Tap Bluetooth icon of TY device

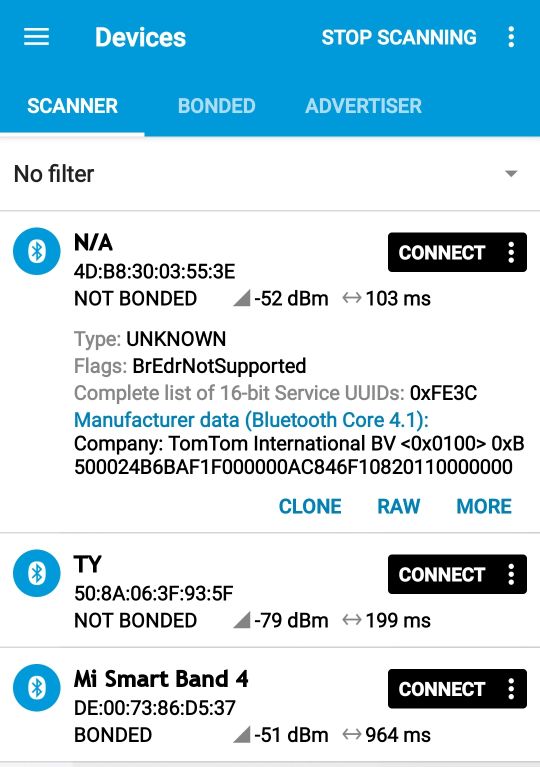(x=37, y=573)
